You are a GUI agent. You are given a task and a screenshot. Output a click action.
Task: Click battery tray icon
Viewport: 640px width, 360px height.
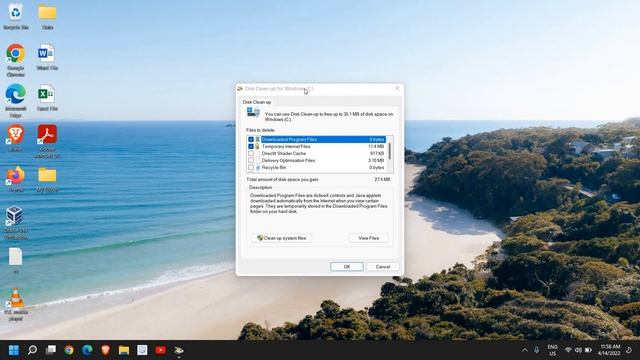coord(588,350)
